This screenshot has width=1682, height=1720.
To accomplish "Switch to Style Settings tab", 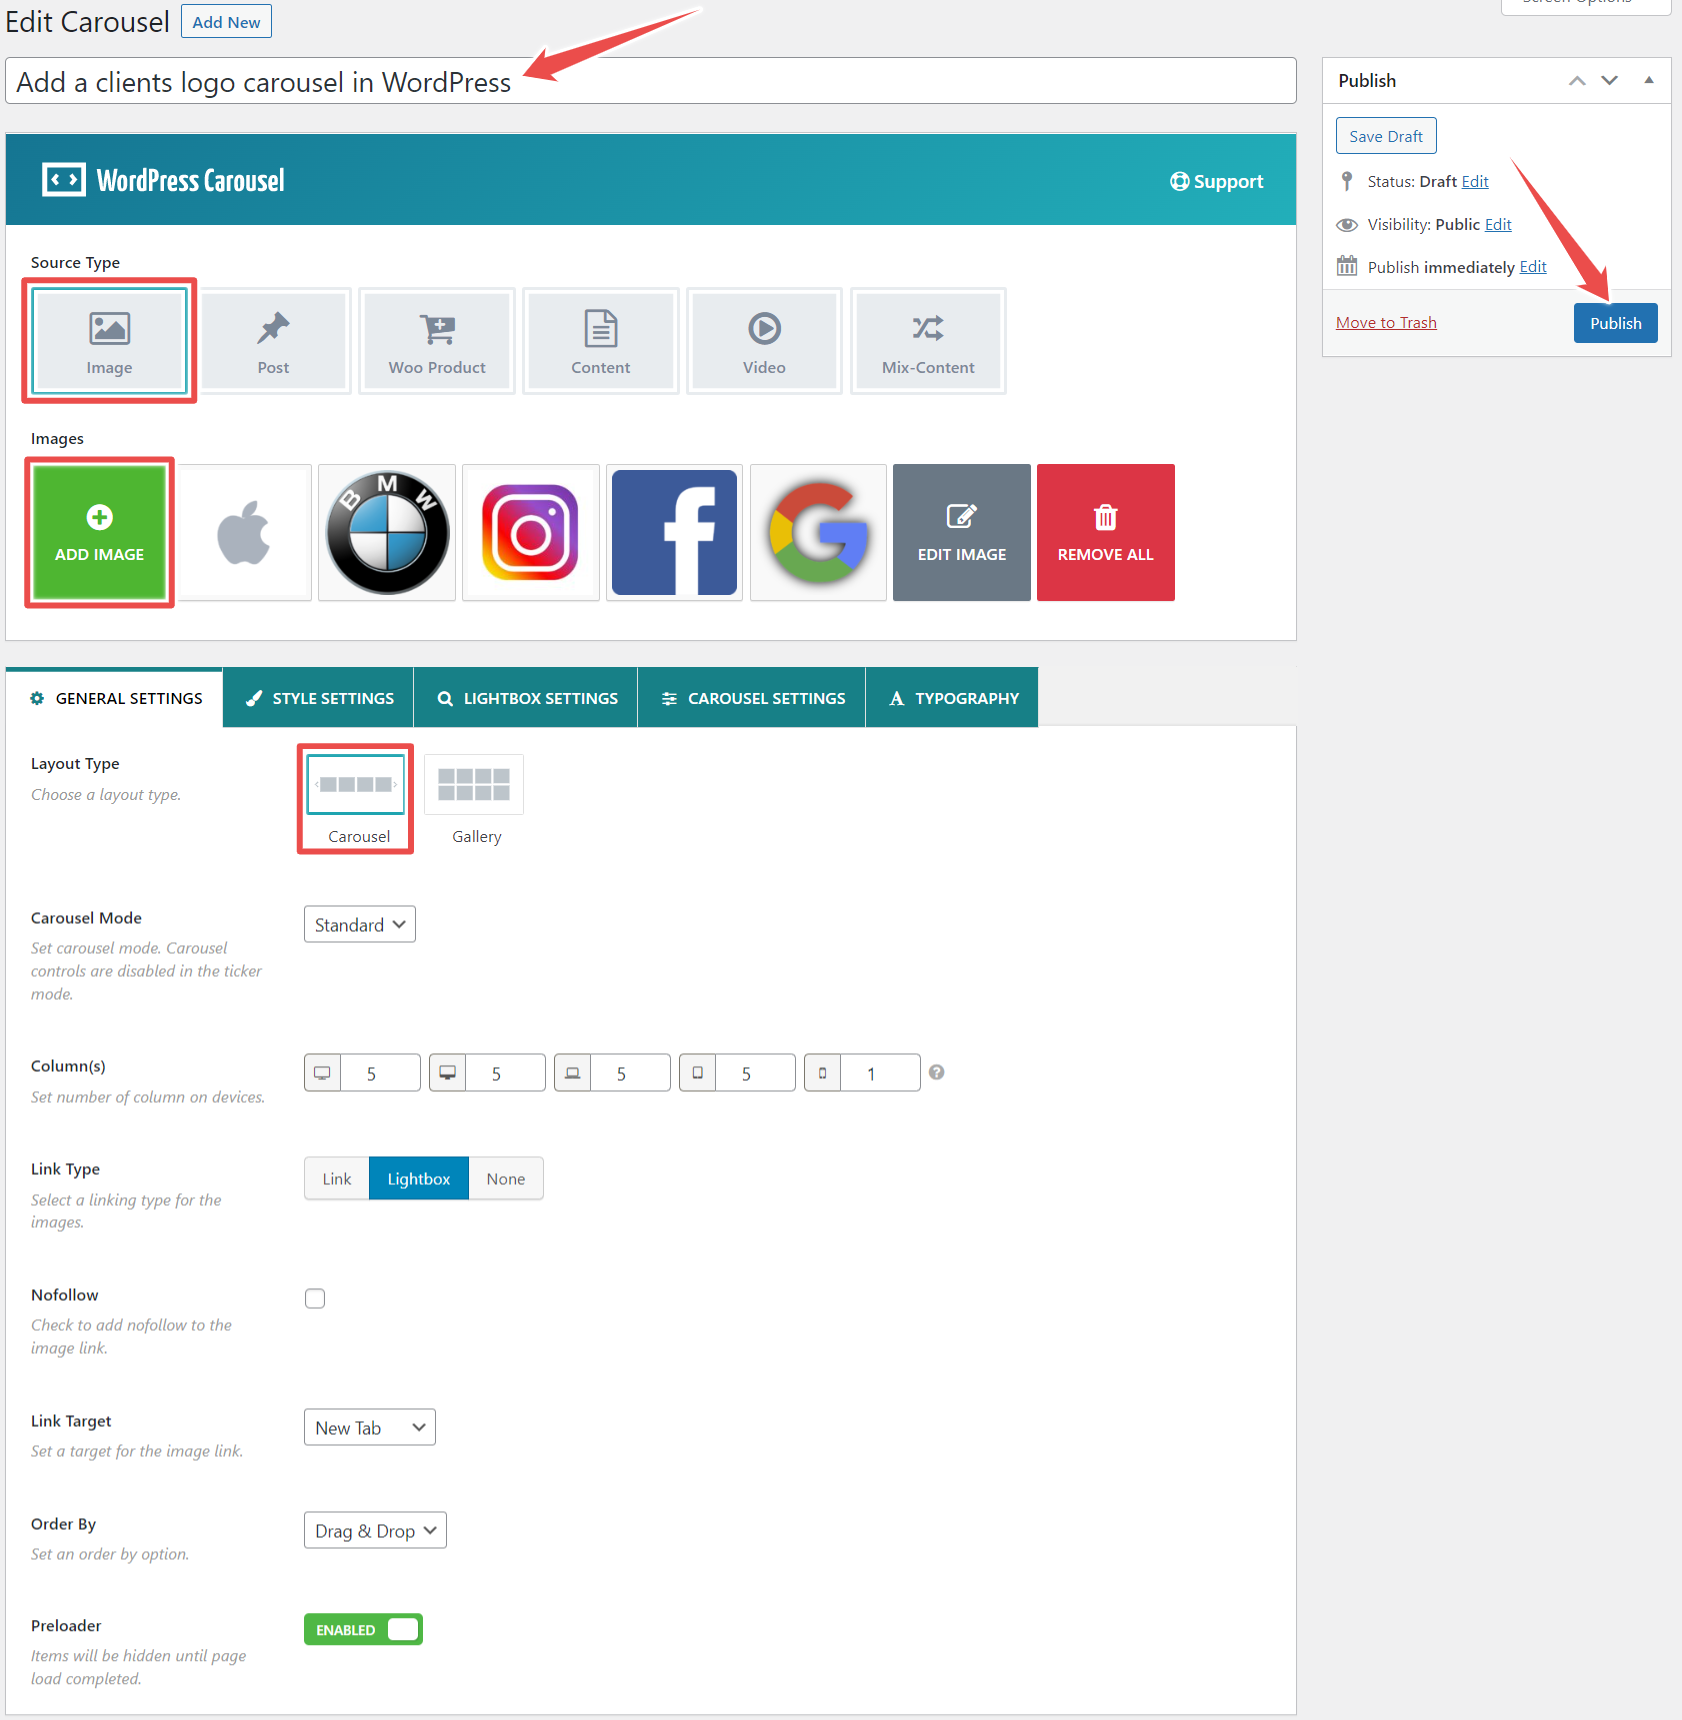I will point(319,698).
